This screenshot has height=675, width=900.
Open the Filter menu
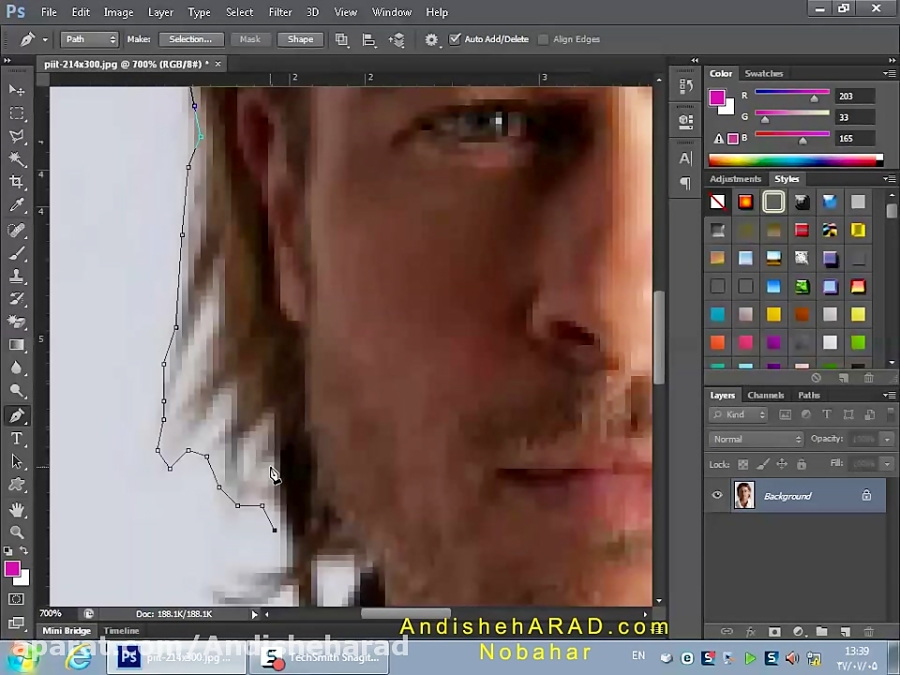click(280, 12)
